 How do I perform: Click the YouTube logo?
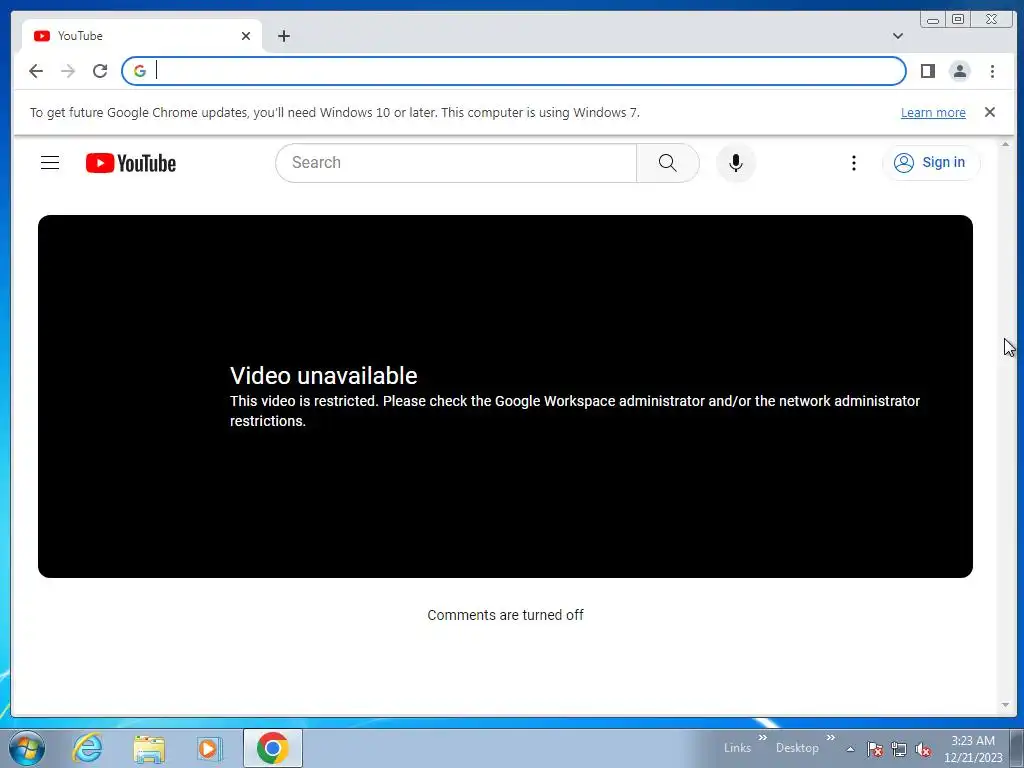(x=131, y=163)
